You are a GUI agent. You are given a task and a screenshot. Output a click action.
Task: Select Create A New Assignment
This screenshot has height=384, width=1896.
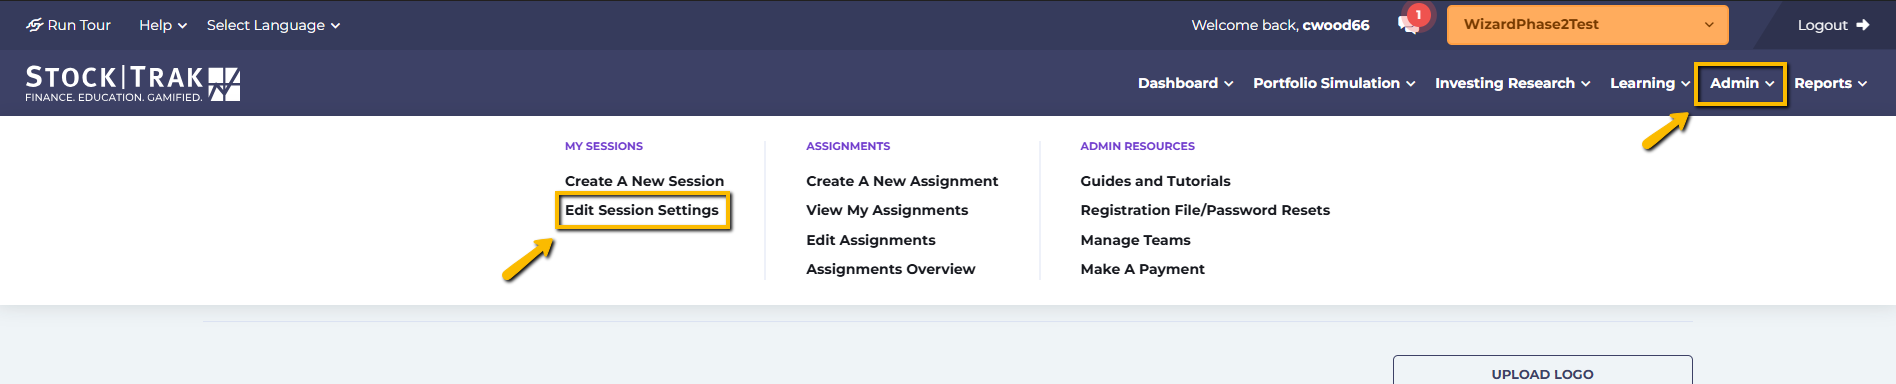click(x=902, y=181)
